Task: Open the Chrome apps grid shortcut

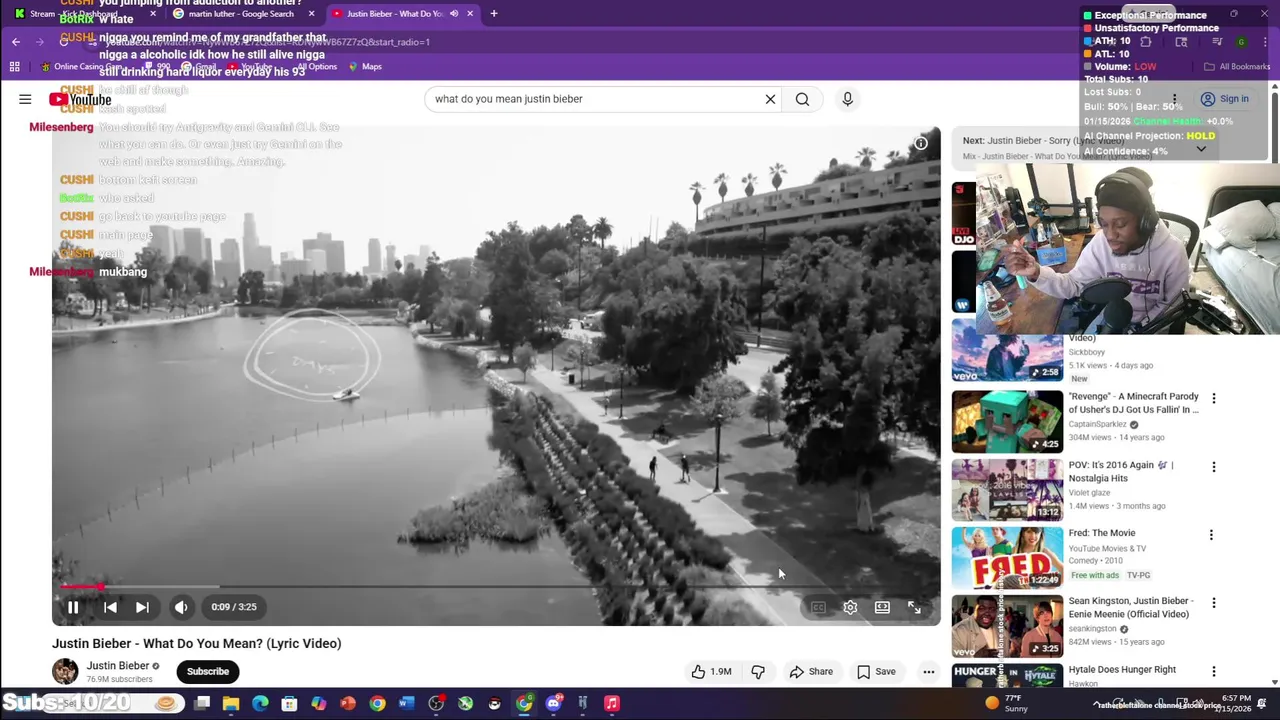Action: click(14, 67)
